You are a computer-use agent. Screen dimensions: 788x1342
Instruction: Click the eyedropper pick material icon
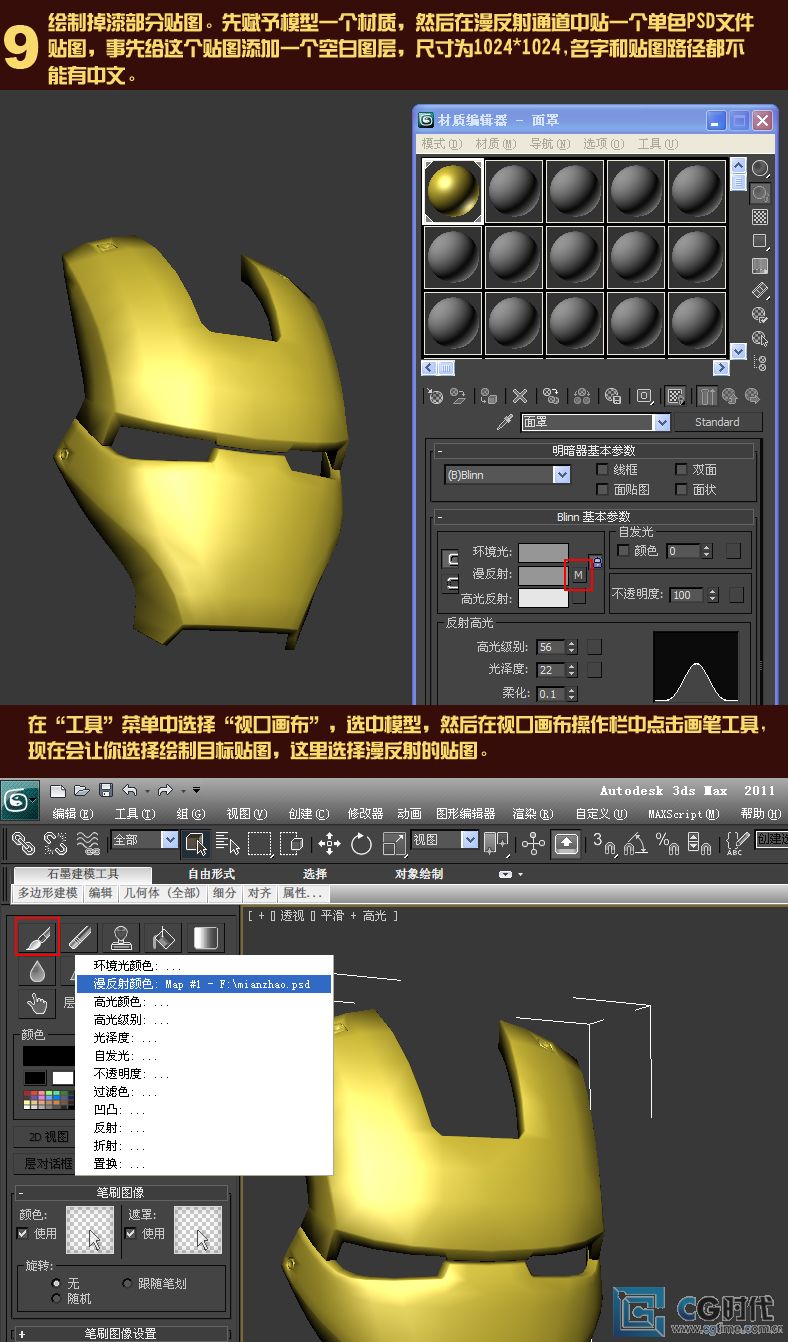[505, 422]
